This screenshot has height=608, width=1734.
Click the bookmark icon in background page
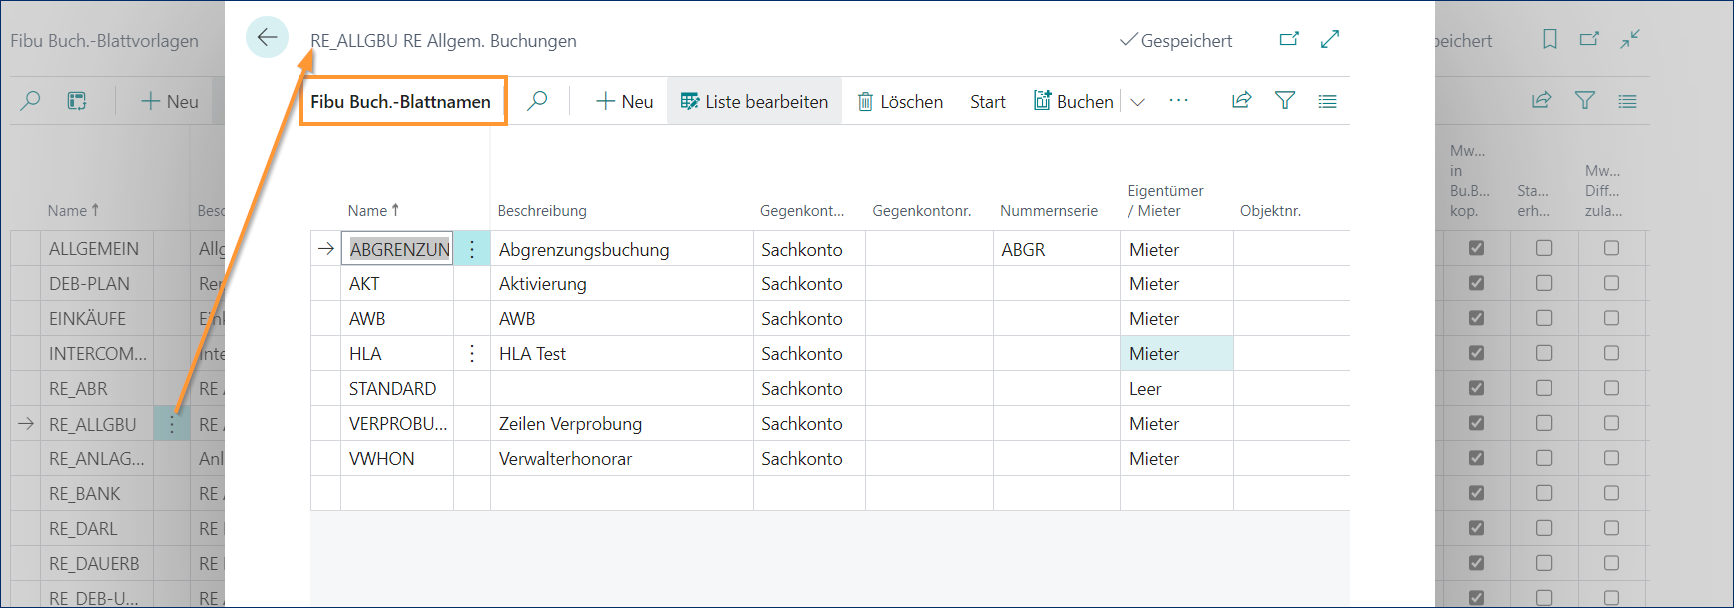coord(1549,39)
